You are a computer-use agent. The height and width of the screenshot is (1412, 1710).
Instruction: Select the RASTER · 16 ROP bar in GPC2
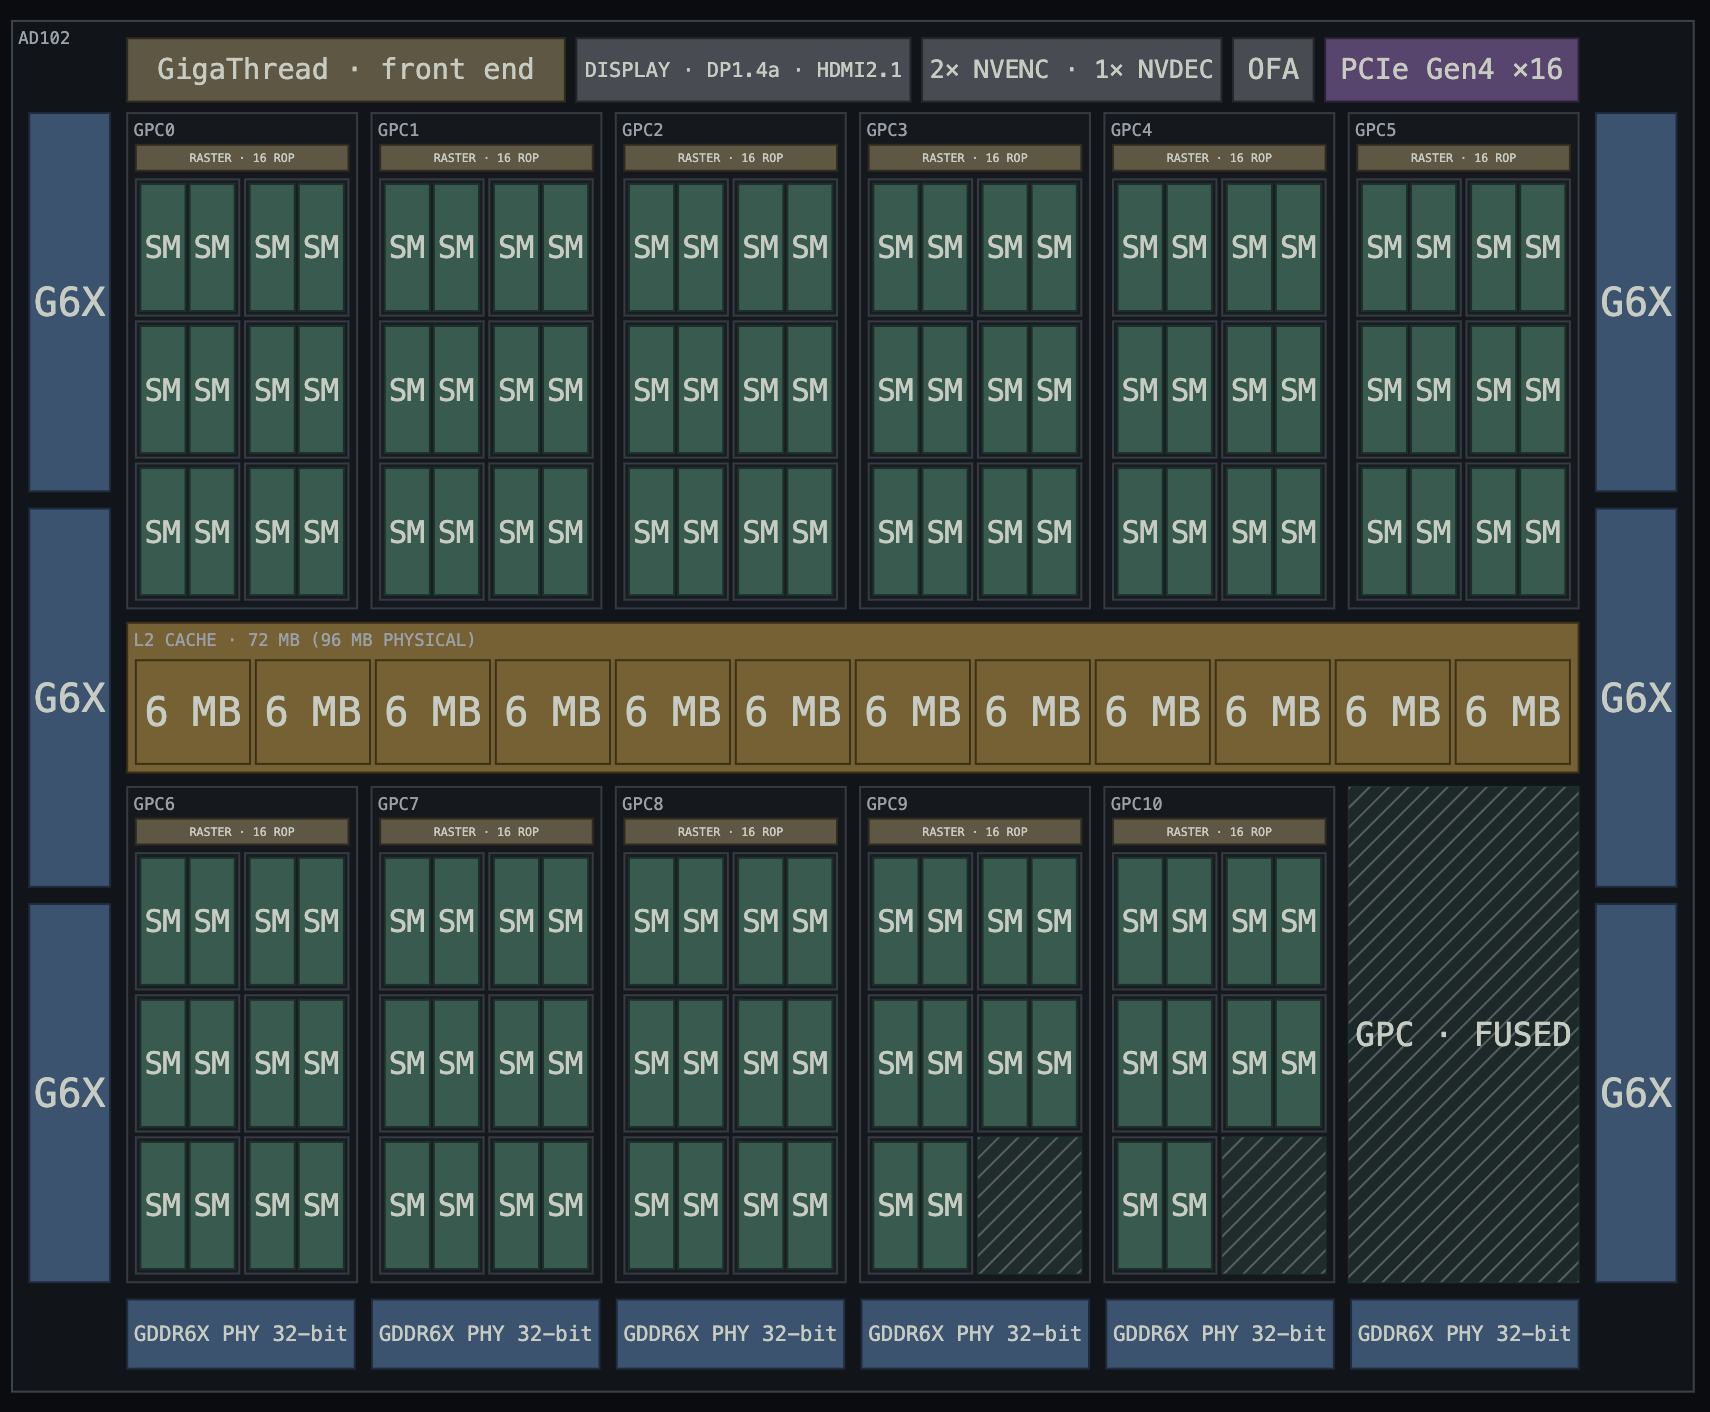click(730, 158)
